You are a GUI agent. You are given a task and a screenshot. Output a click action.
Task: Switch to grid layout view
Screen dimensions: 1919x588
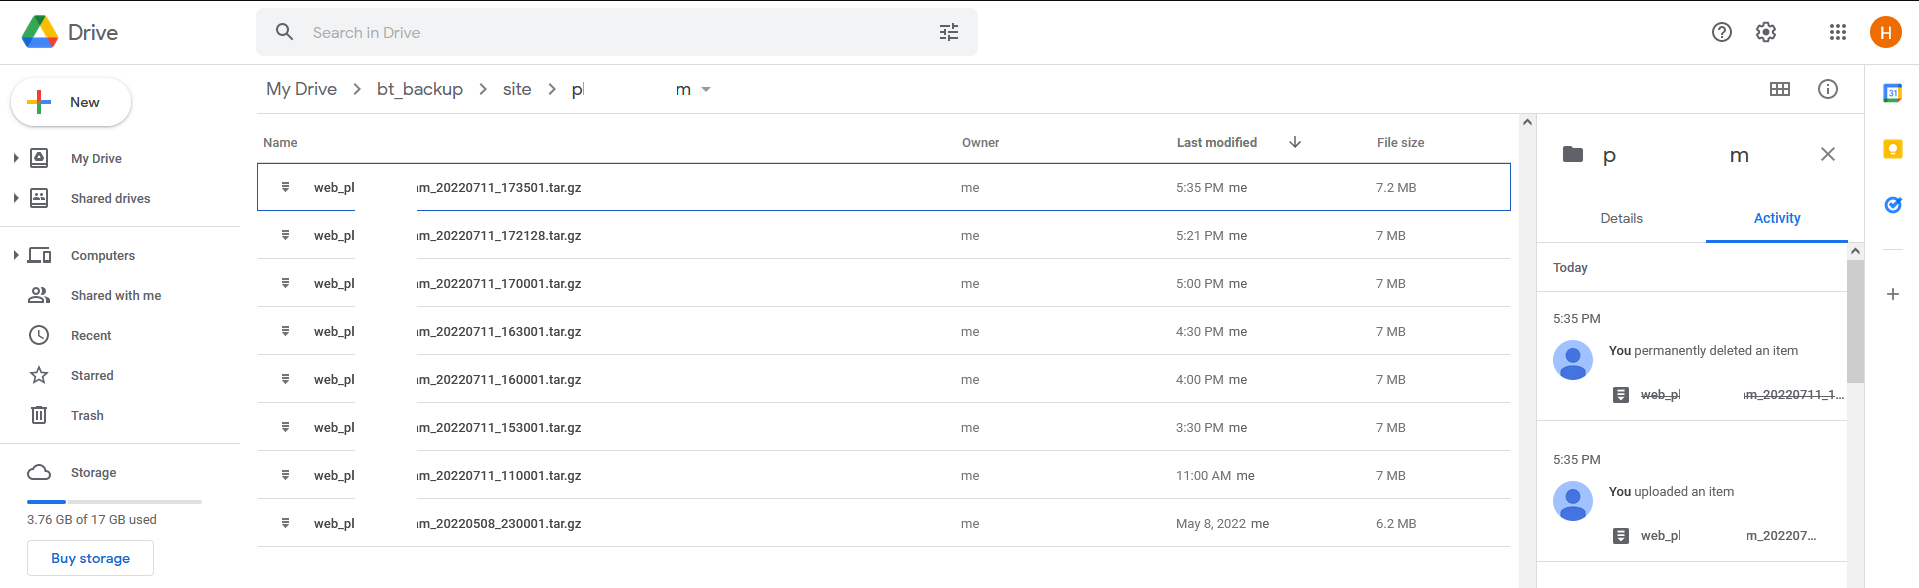pos(1779,90)
